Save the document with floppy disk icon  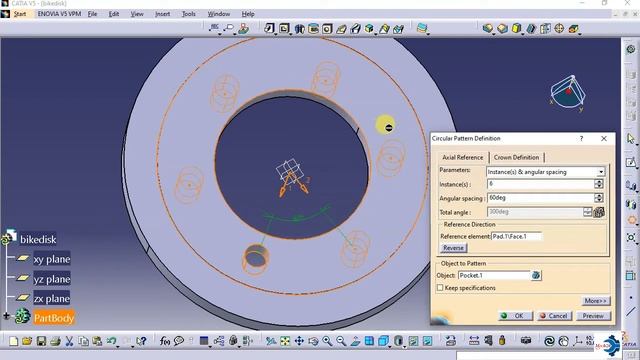click(41, 341)
